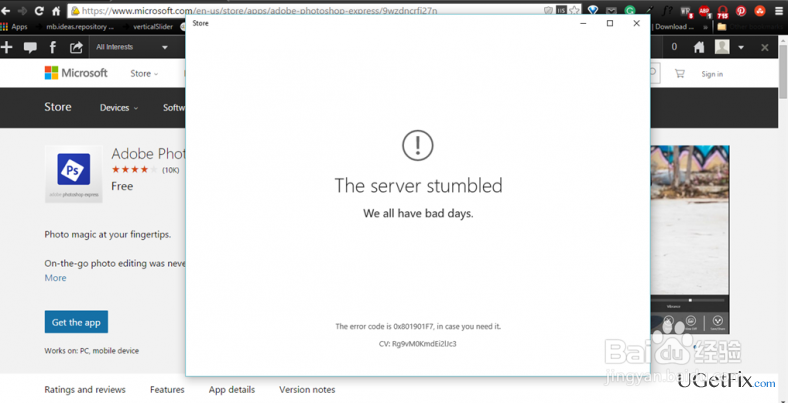Open the green Grammarly extension icon
The width and height of the screenshot is (788, 404).
pos(630,11)
